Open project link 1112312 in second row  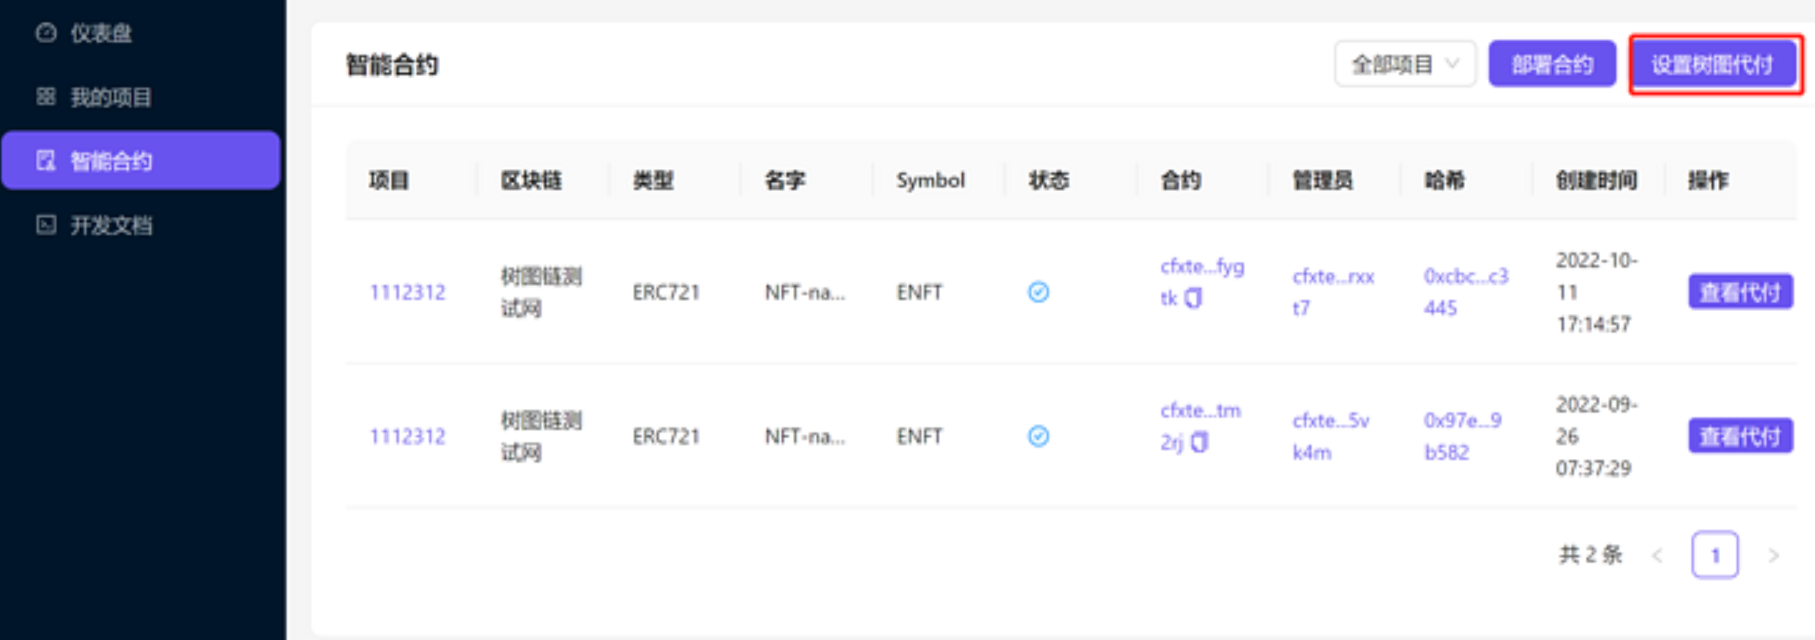coord(407,436)
